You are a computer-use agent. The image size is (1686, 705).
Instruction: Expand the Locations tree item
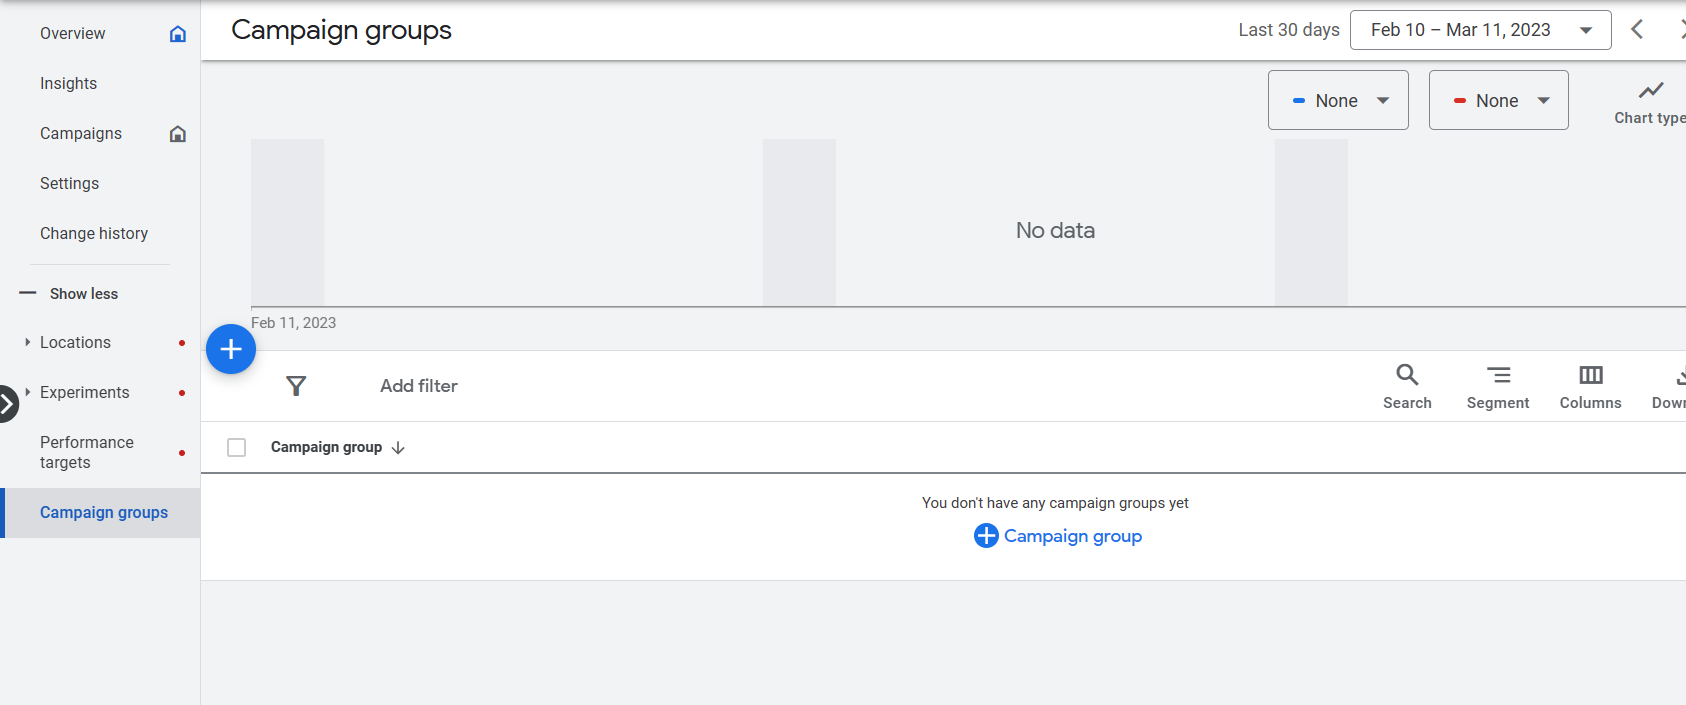[28, 342]
